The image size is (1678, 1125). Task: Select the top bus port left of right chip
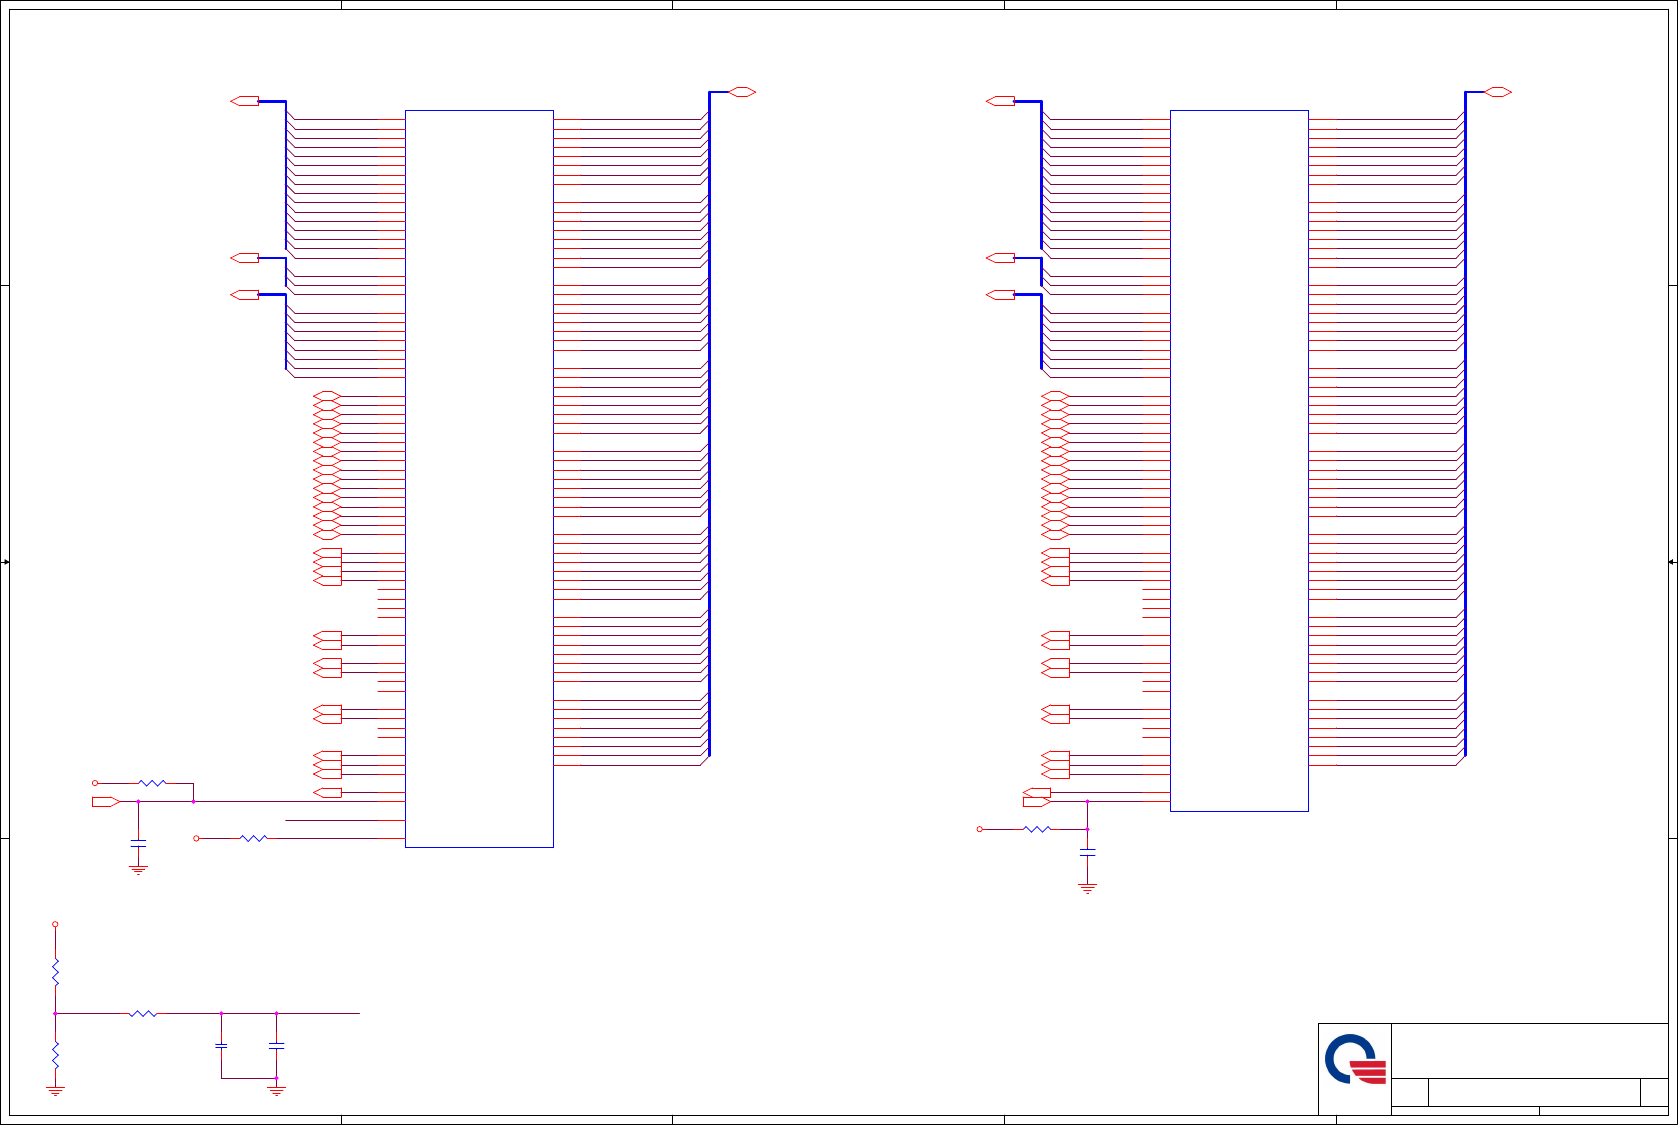(x=1001, y=101)
